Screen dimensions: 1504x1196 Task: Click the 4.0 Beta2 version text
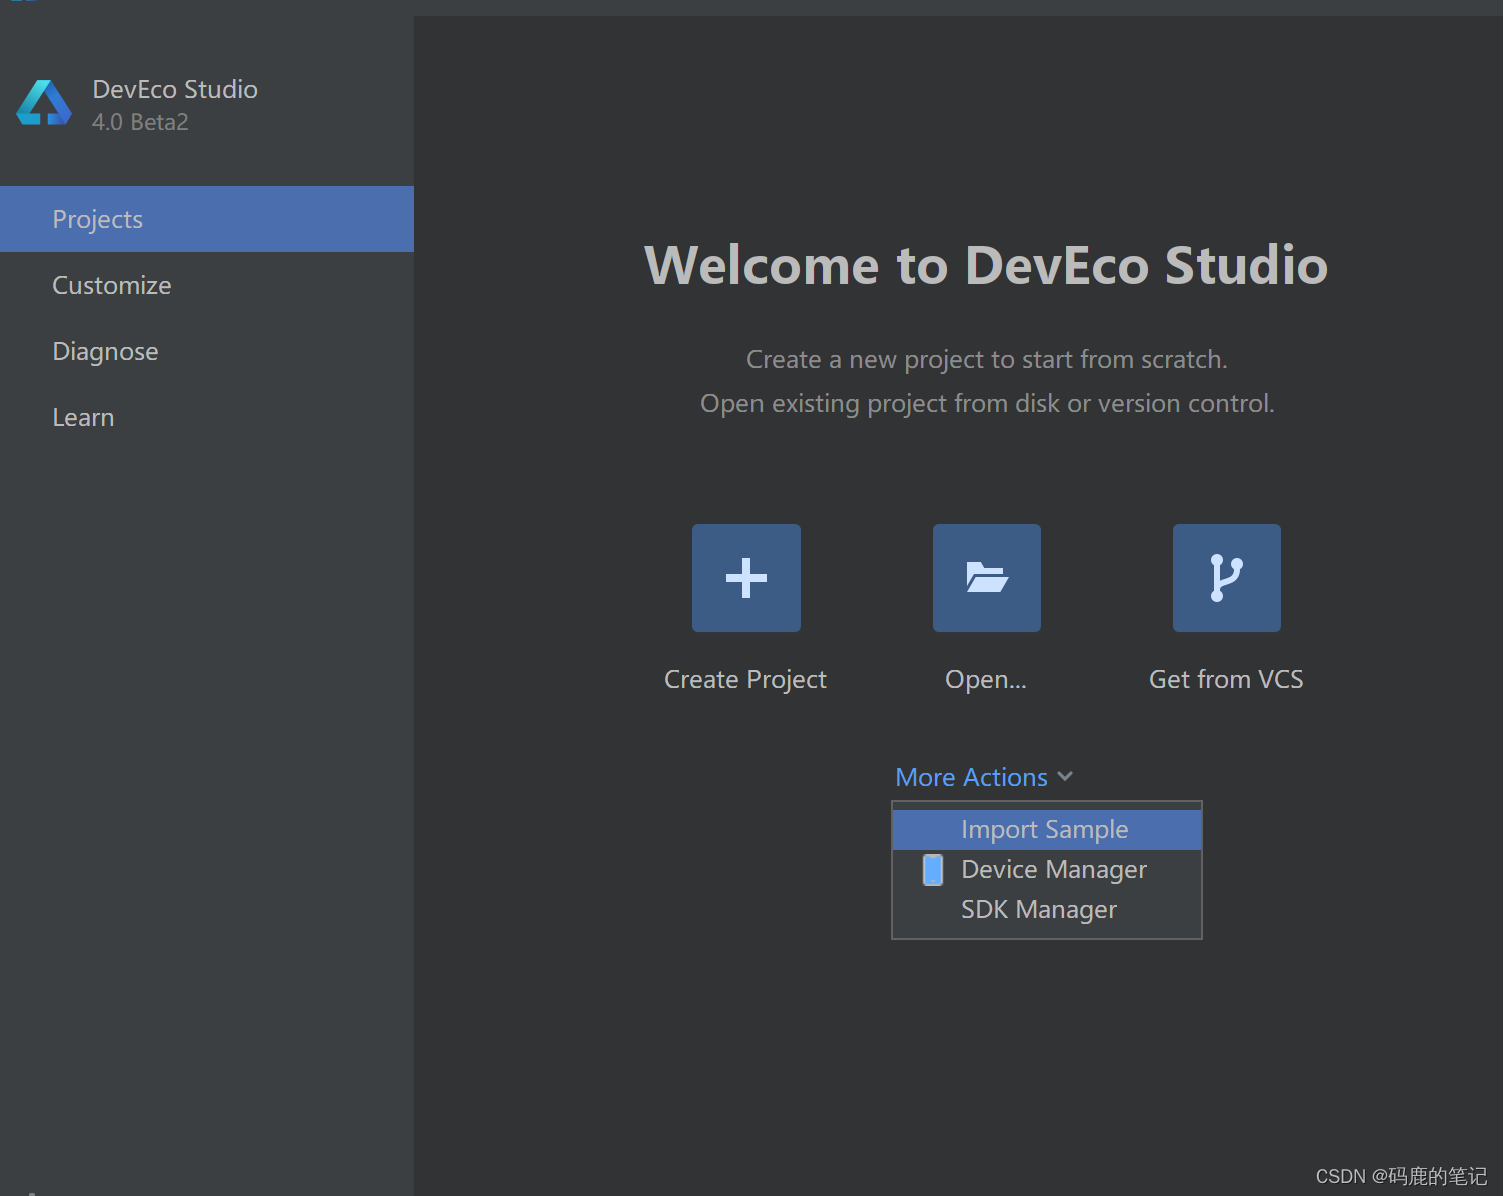click(x=140, y=122)
